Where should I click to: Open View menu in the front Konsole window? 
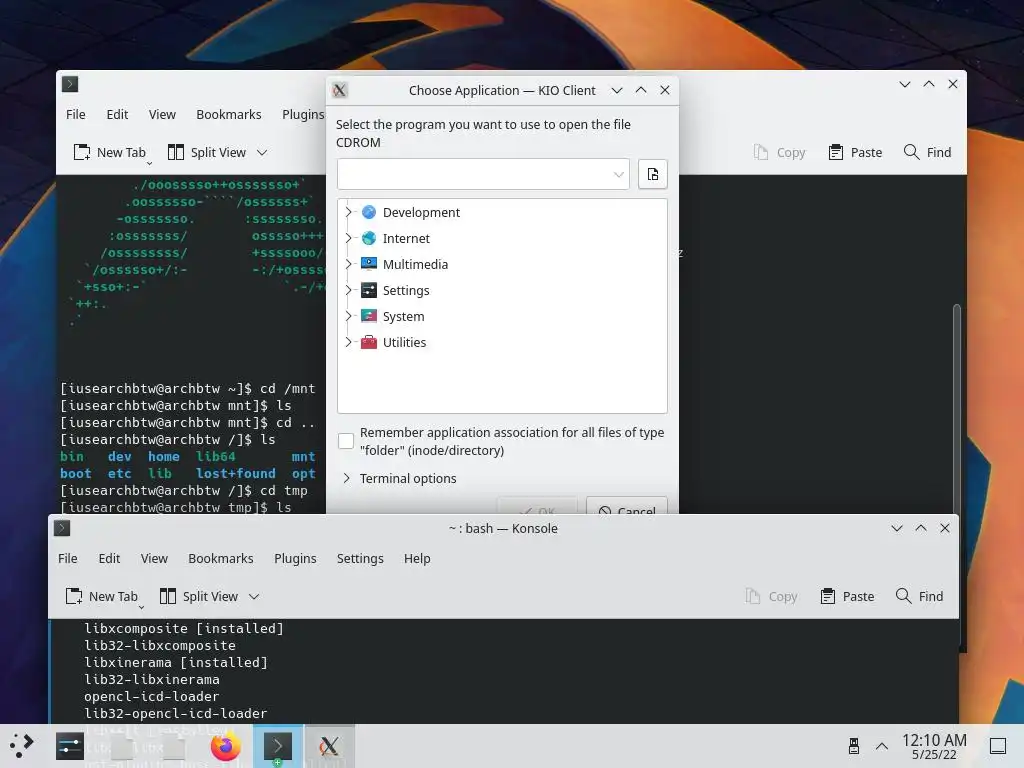(x=154, y=558)
